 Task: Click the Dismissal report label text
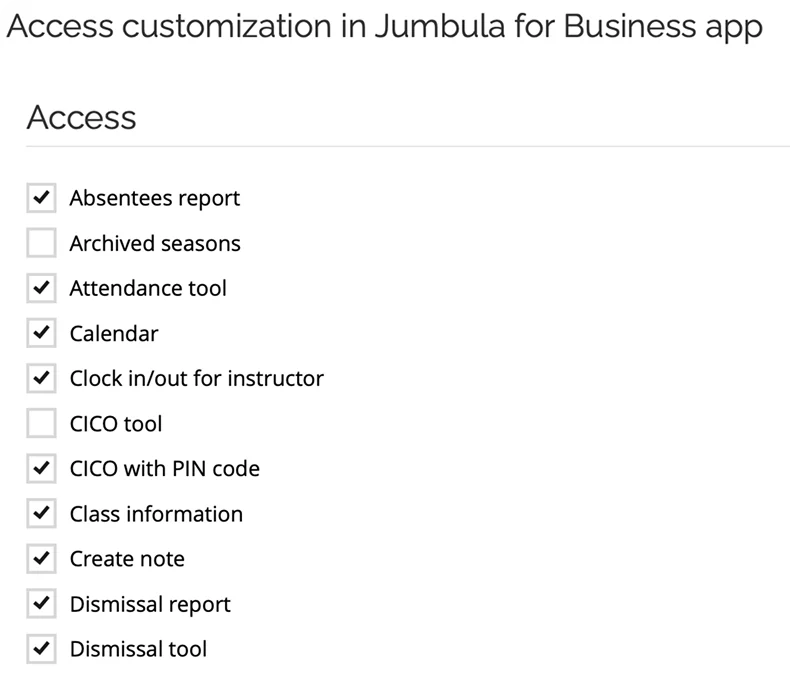(150, 604)
